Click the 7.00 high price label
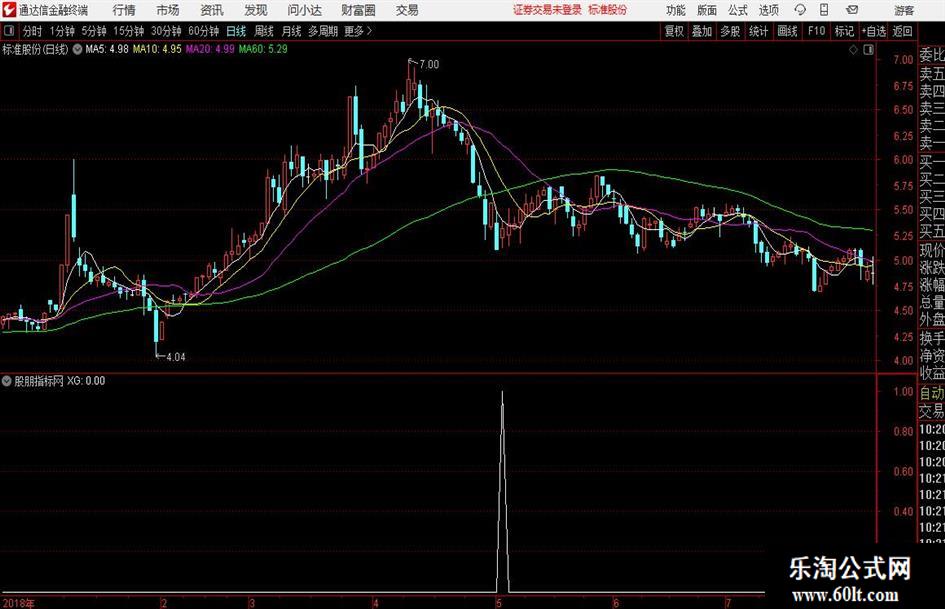Image resolution: width=945 pixels, height=609 pixels. click(429, 64)
